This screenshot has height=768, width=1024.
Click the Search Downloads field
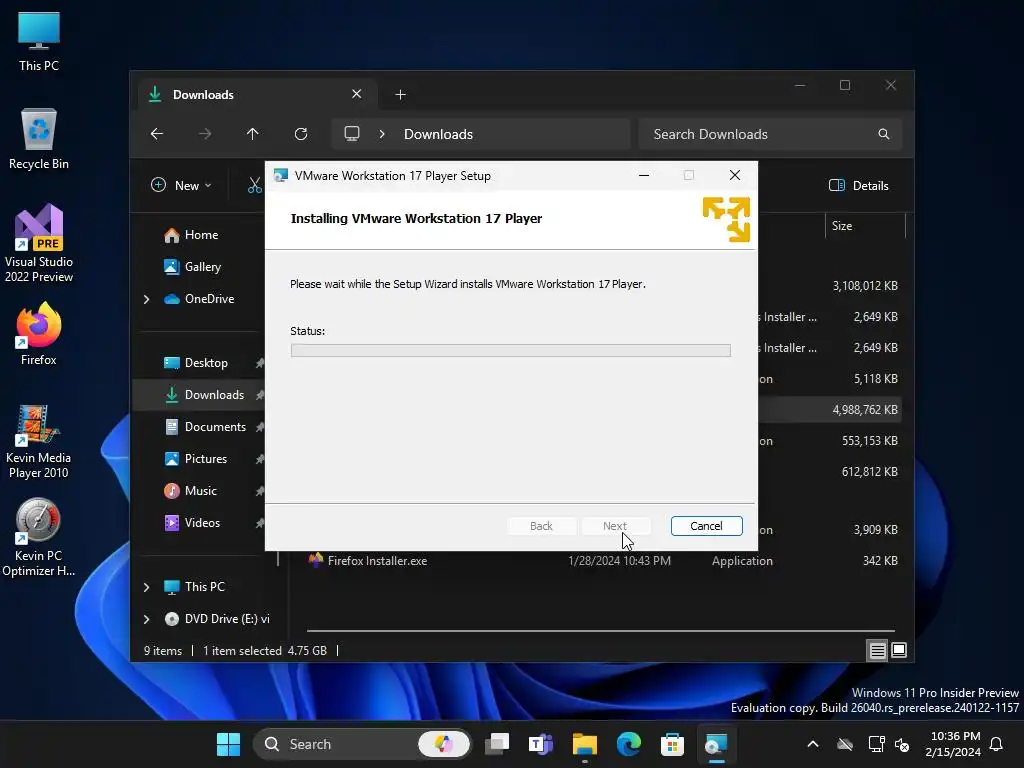771,134
